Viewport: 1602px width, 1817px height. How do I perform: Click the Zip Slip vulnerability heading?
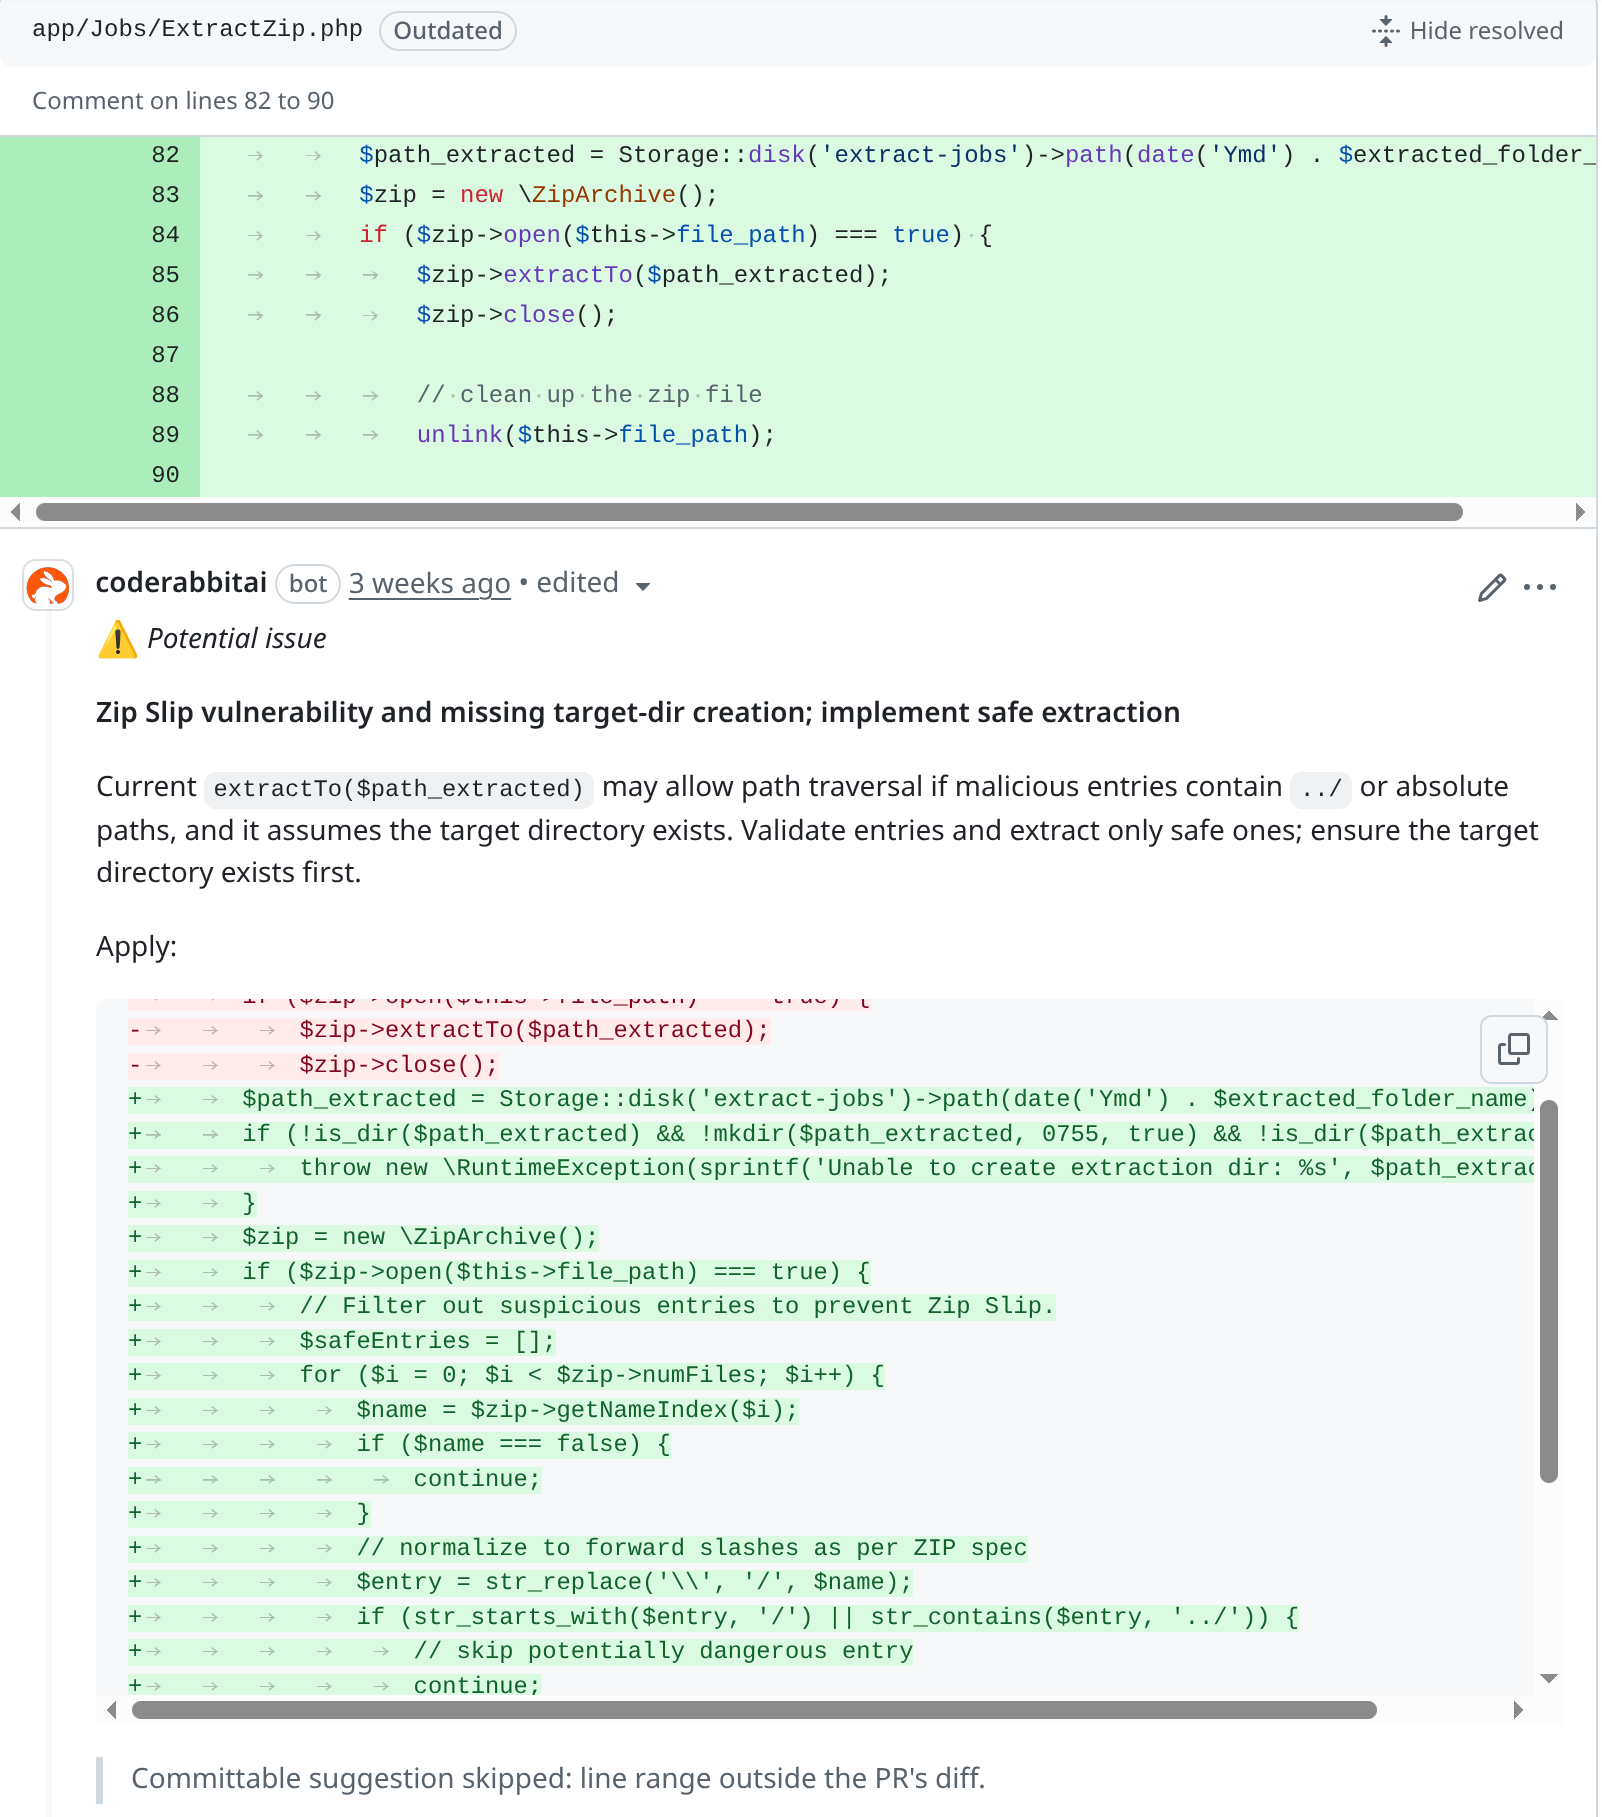point(638,712)
